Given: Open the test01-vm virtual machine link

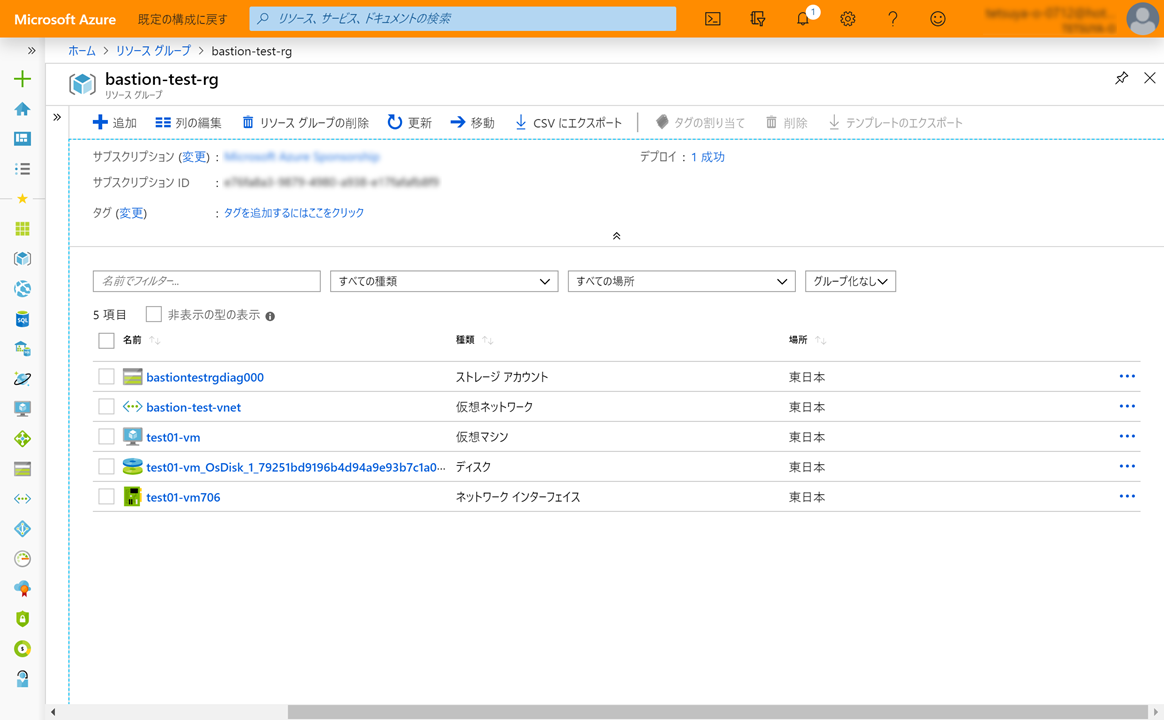Looking at the screenshot, I should coord(173,437).
